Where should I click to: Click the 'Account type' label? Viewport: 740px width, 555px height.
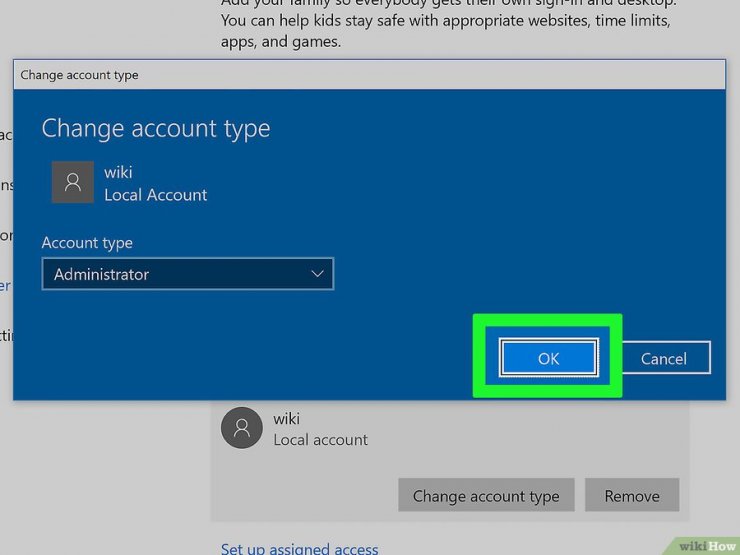coord(87,243)
